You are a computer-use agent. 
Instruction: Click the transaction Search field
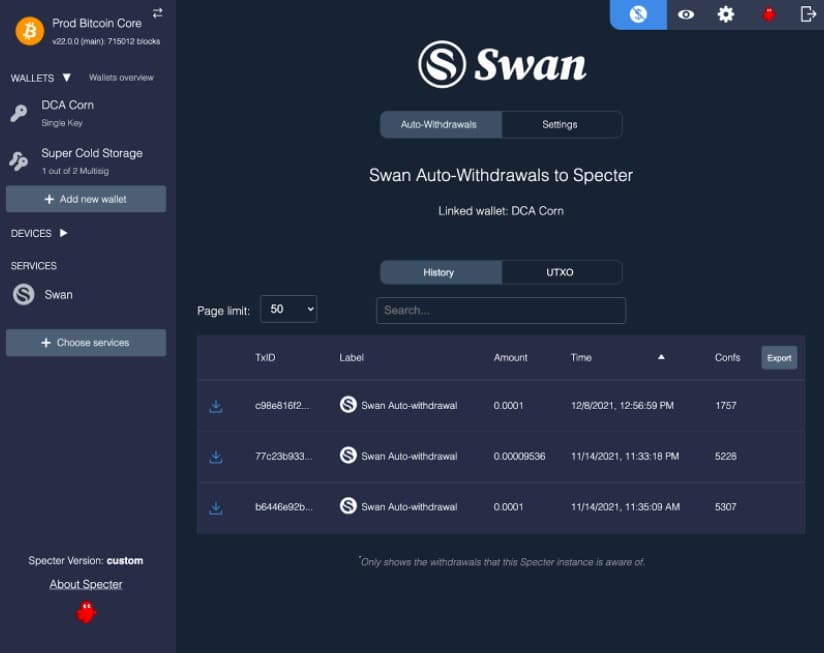coord(500,310)
